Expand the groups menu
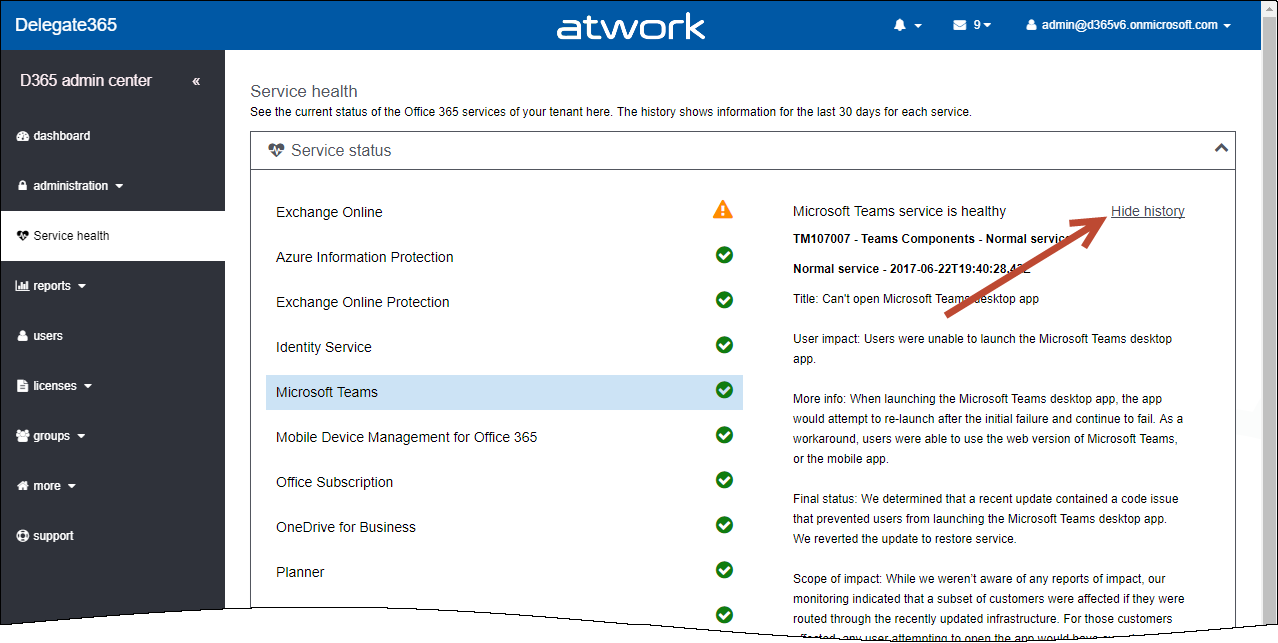Image resolution: width=1278 pixels, height=643 pixels. (x=50, y=436)
